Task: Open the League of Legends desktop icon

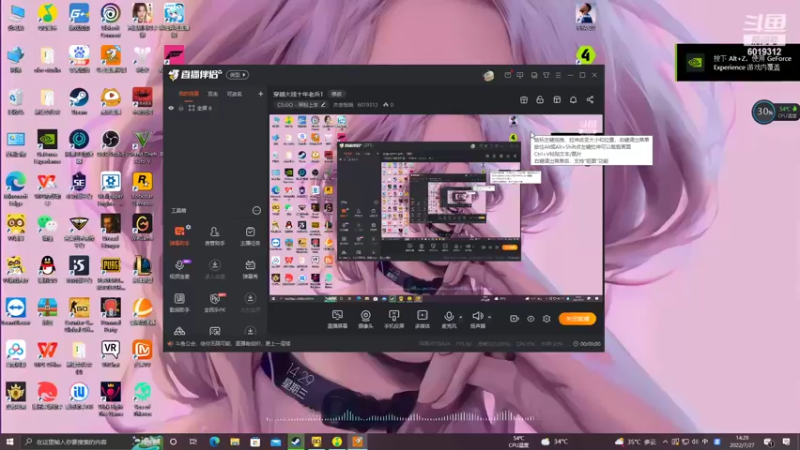Action: coord(142,270)
